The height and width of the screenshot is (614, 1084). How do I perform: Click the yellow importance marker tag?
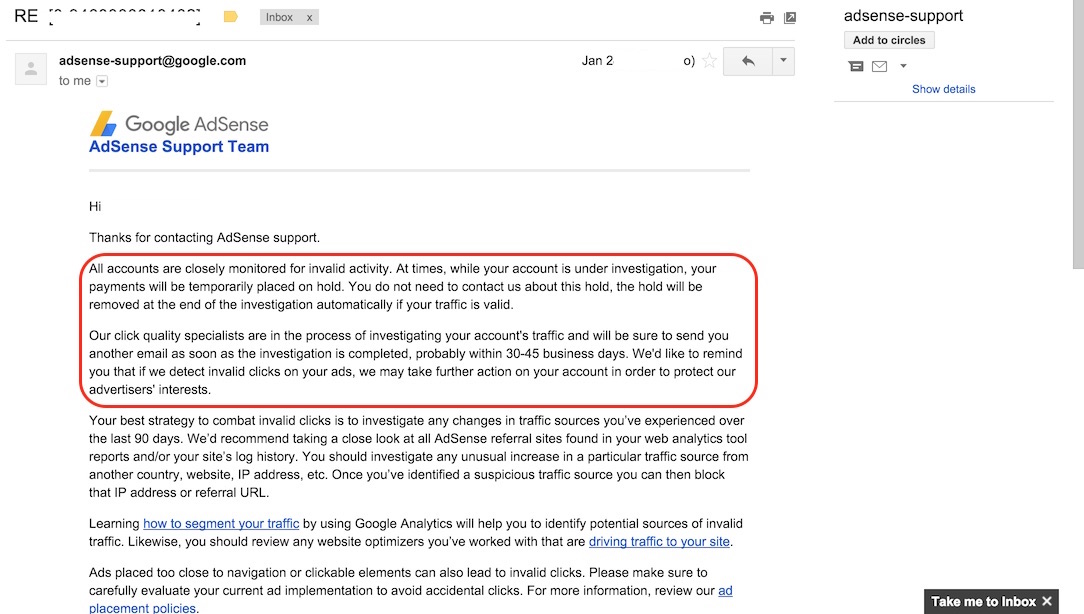pyautogui.click(x=230, y=17)
